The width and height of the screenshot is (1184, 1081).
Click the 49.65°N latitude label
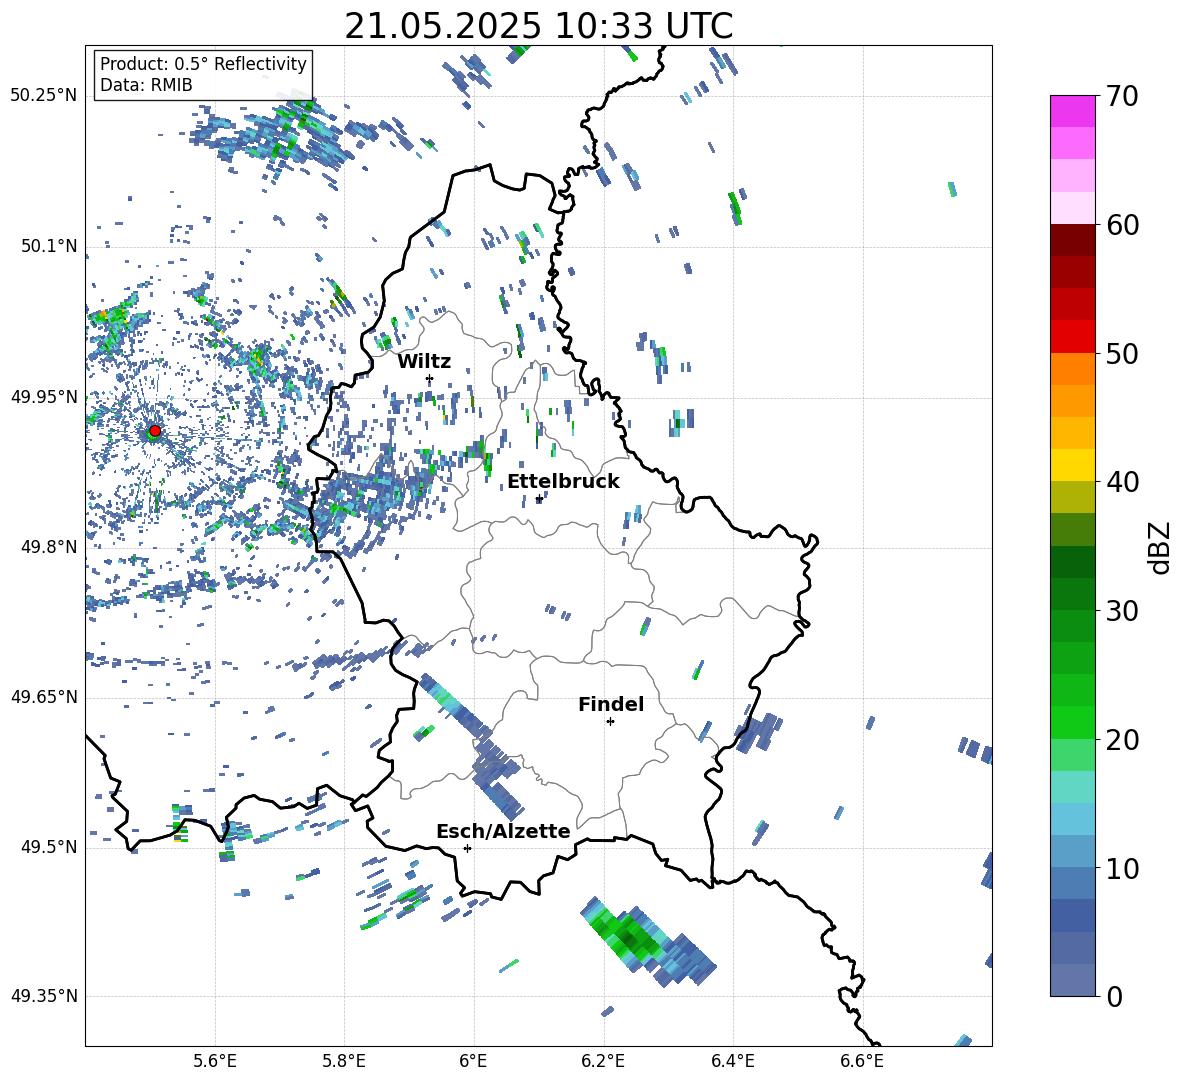(x=44, y=697)
